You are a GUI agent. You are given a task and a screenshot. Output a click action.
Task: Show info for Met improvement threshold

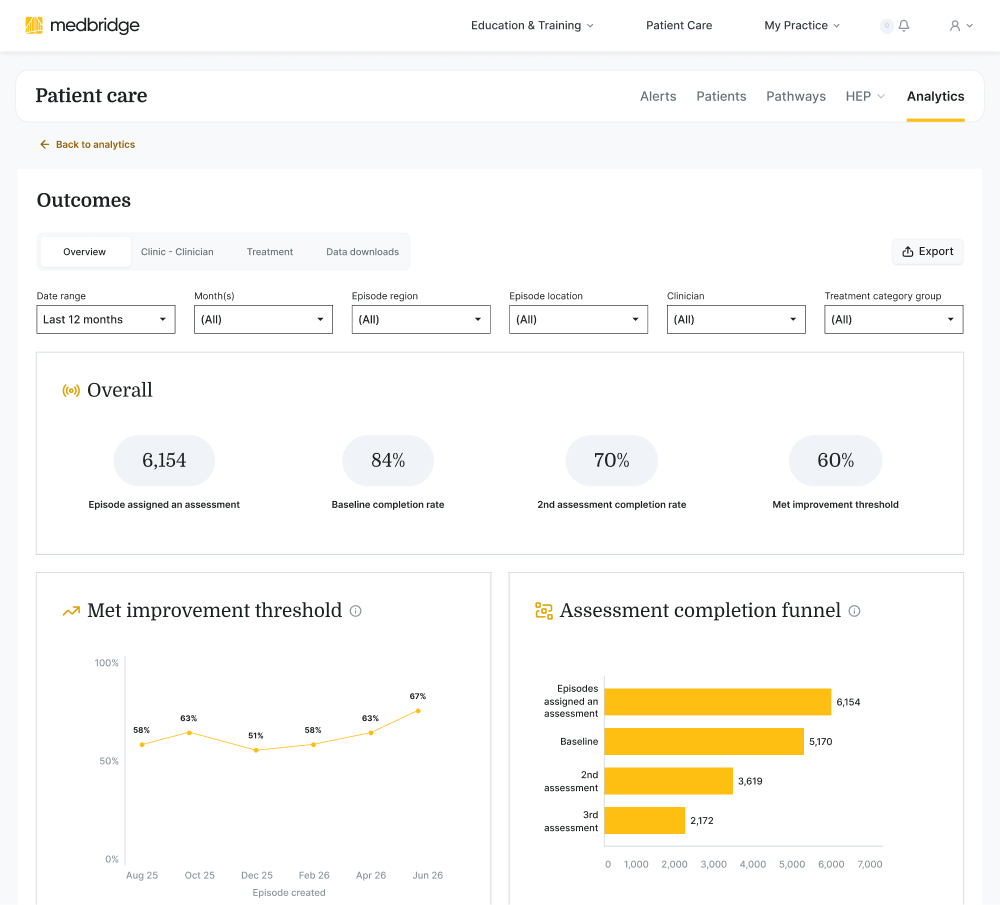[356, 611]
